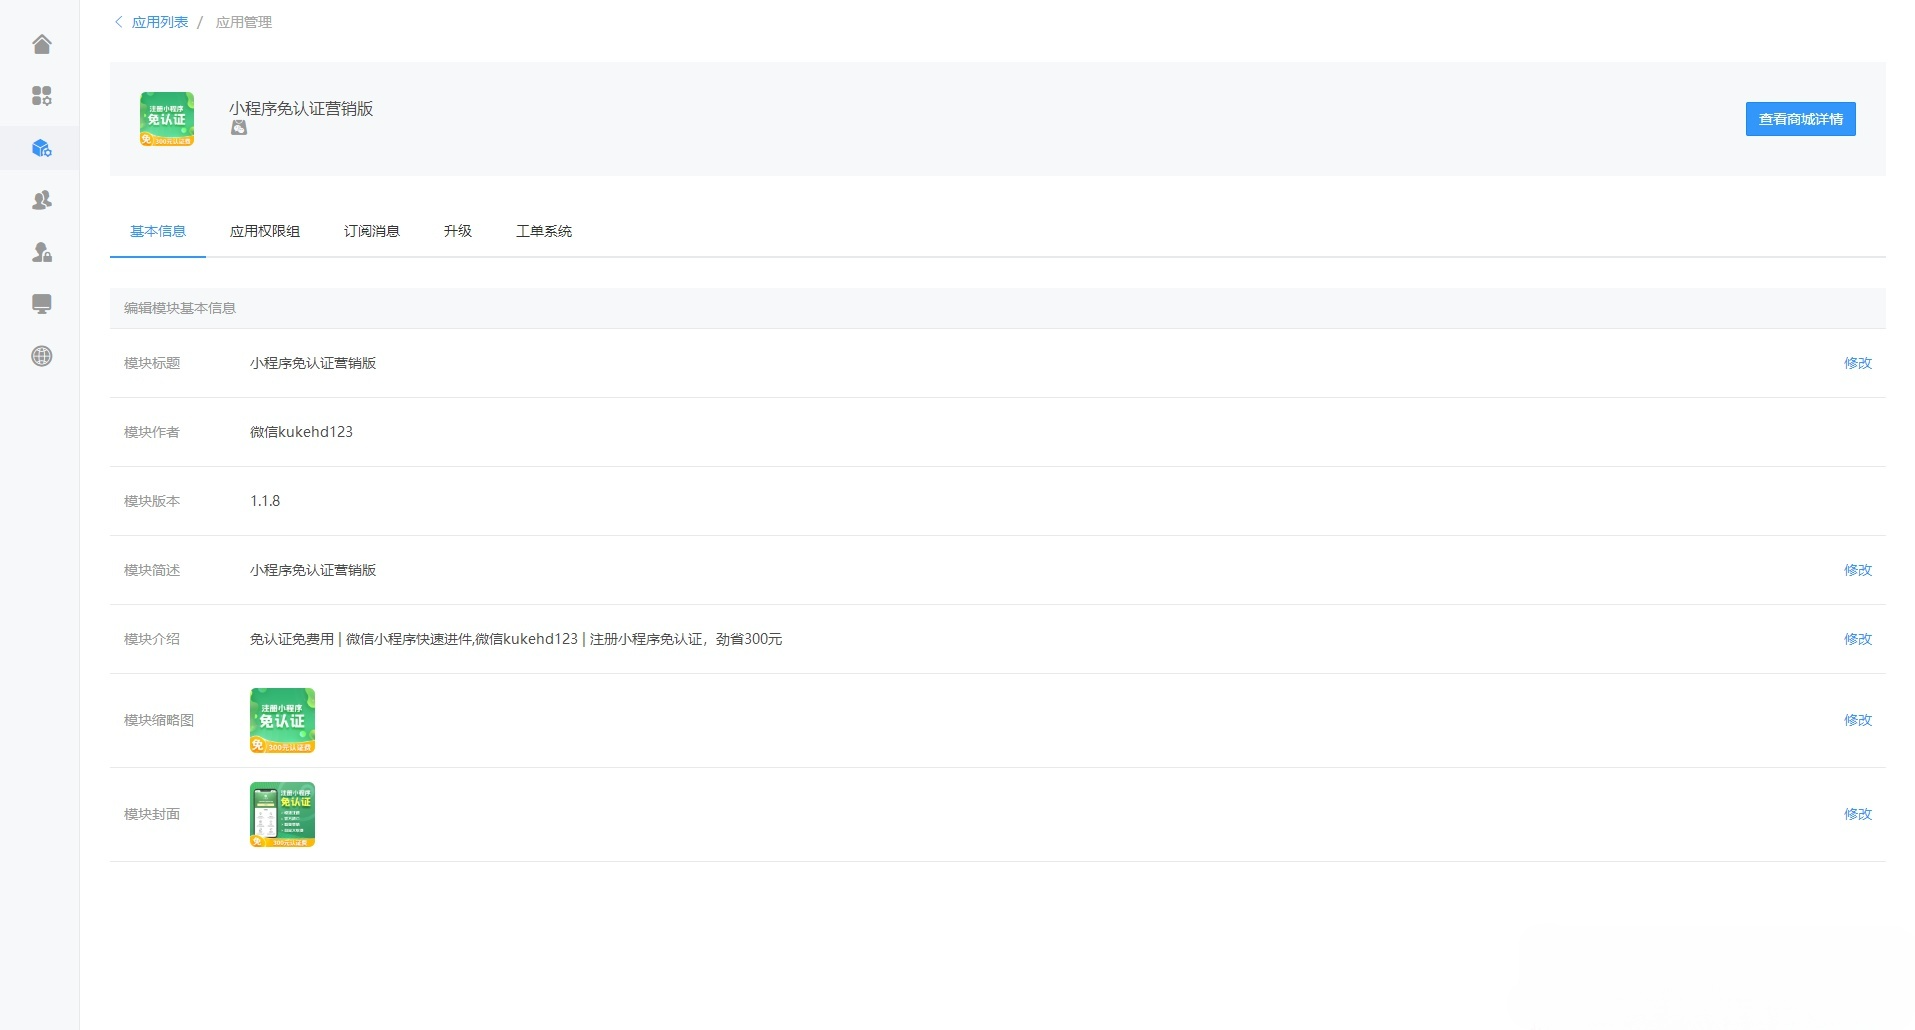
Task: Open the Home icon in sidebar
Action: (41, 44)
